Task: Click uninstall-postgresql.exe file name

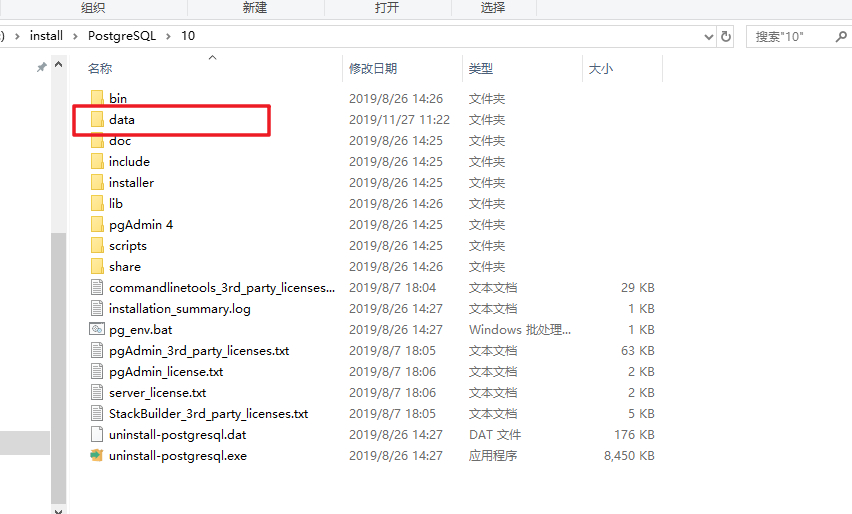Action: click(x=178, y=456)
